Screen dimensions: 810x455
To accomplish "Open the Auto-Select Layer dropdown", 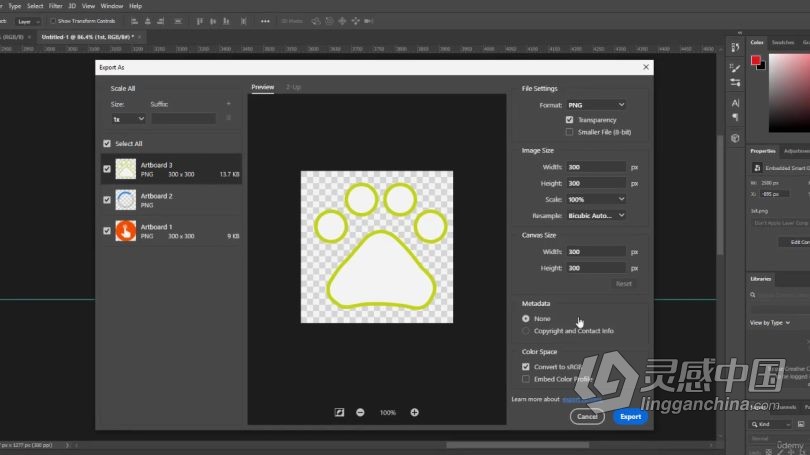I will tap(28, 22).
